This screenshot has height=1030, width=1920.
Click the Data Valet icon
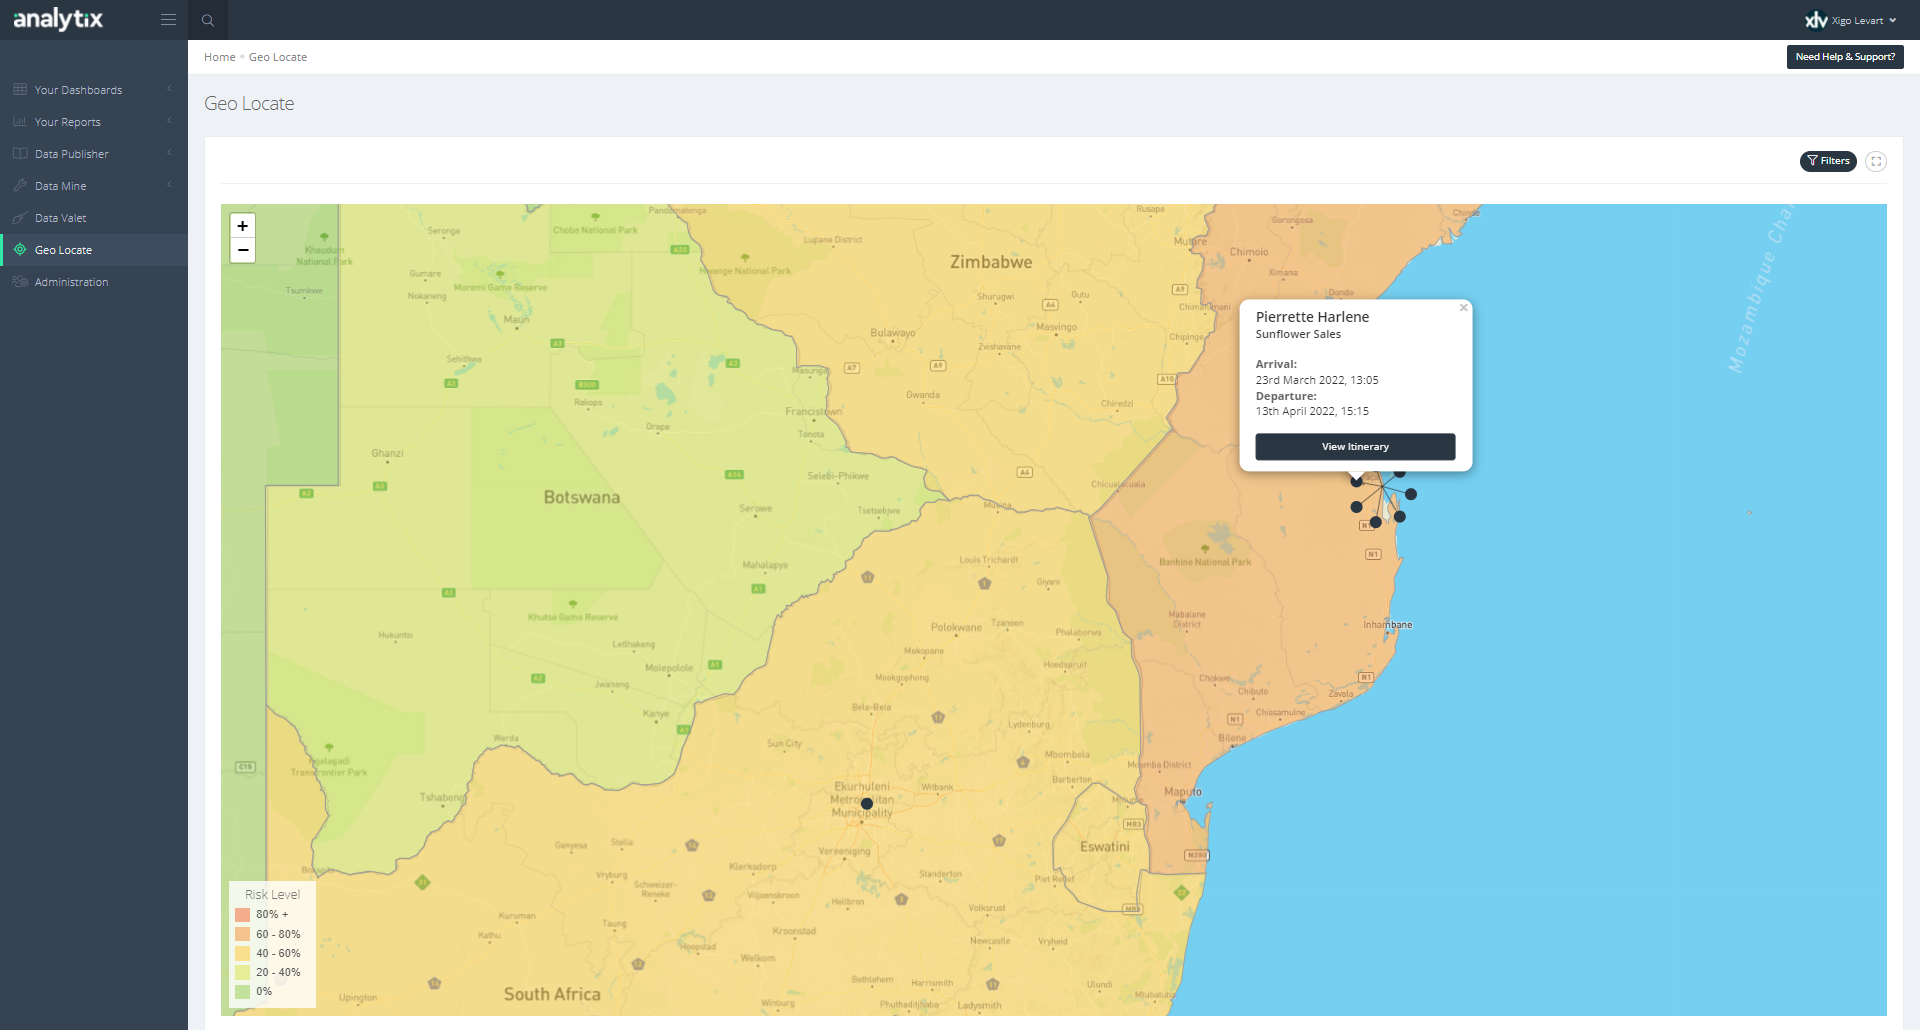(20, 218)
